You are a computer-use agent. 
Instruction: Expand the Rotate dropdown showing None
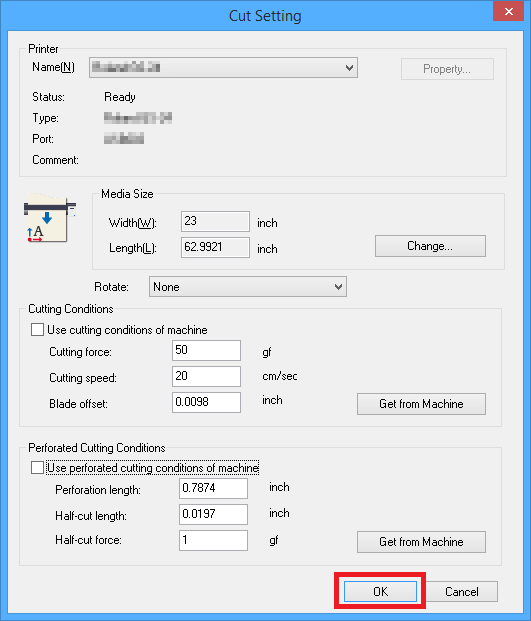(248, 287)
